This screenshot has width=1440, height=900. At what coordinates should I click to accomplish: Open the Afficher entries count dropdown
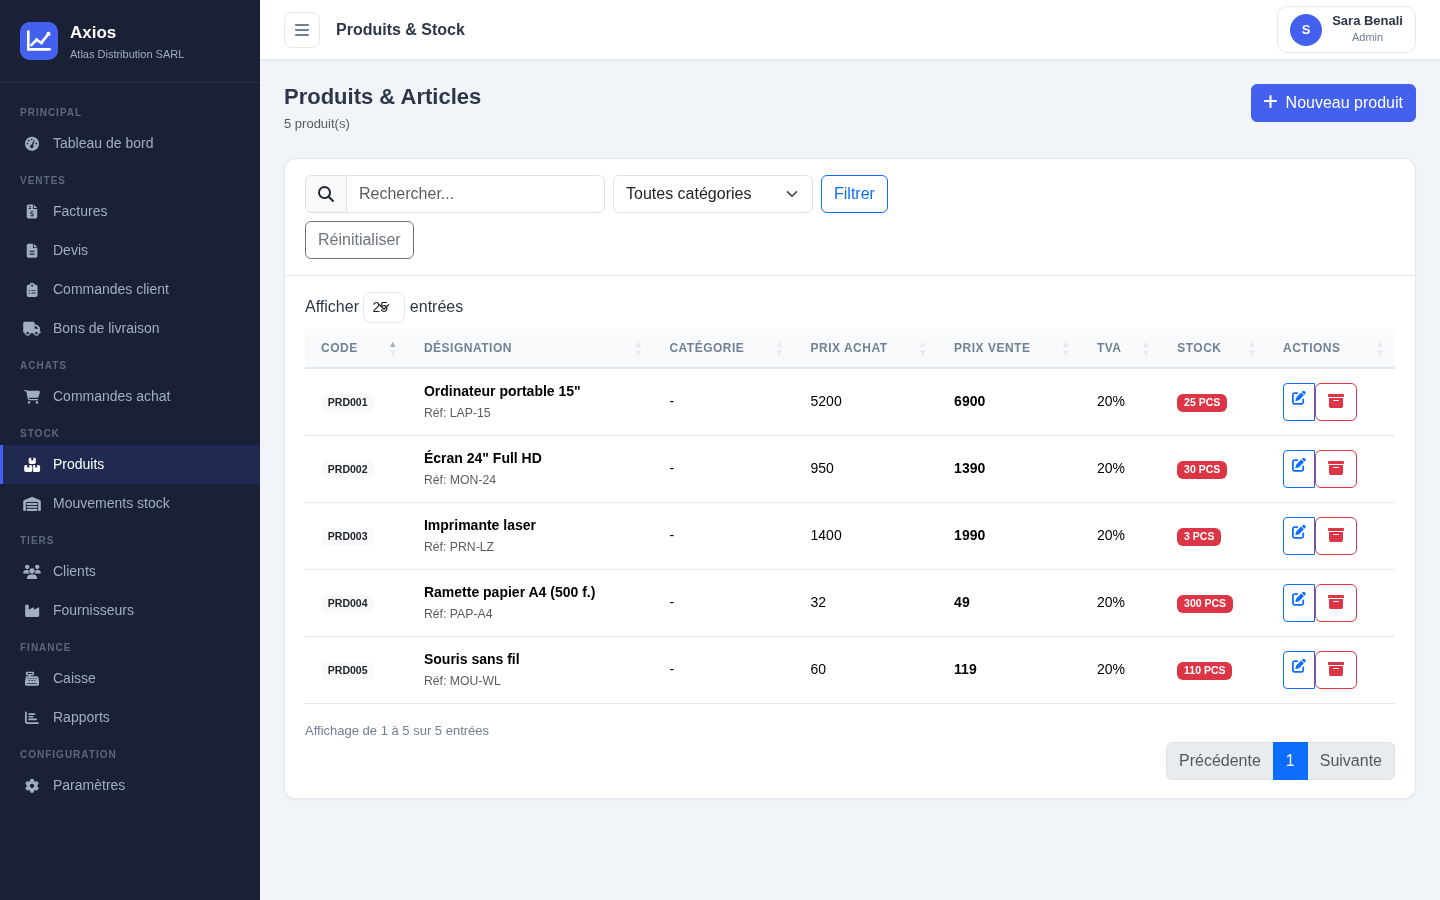point(384,307)
